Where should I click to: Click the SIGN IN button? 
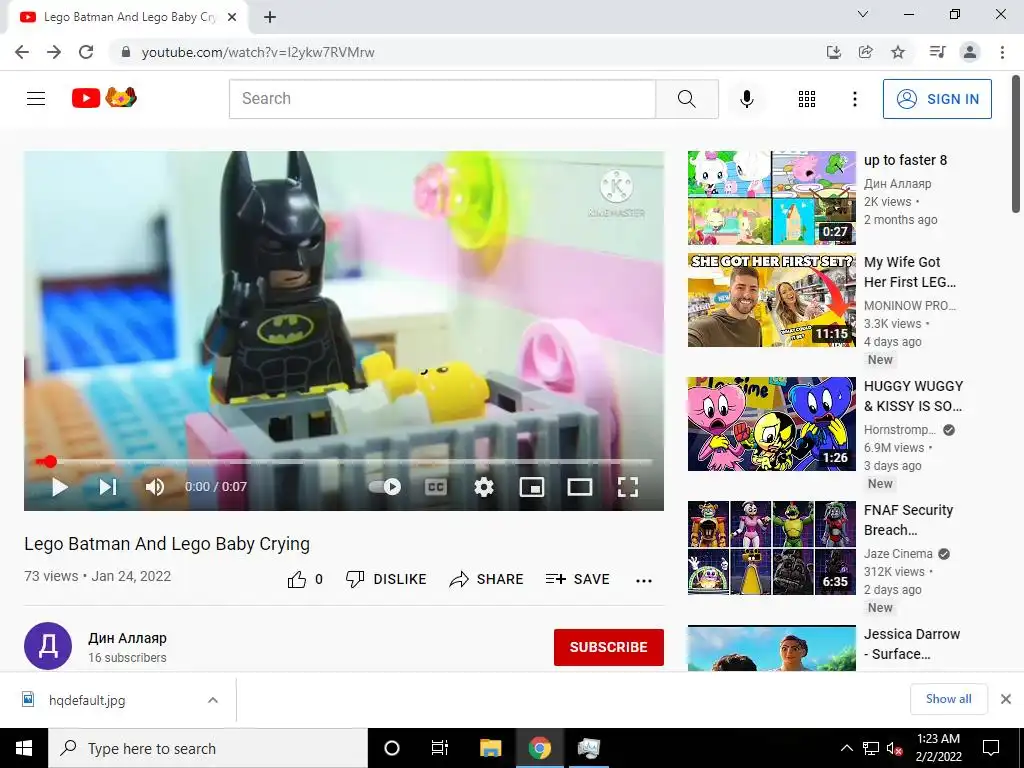(x=937, y=99)
